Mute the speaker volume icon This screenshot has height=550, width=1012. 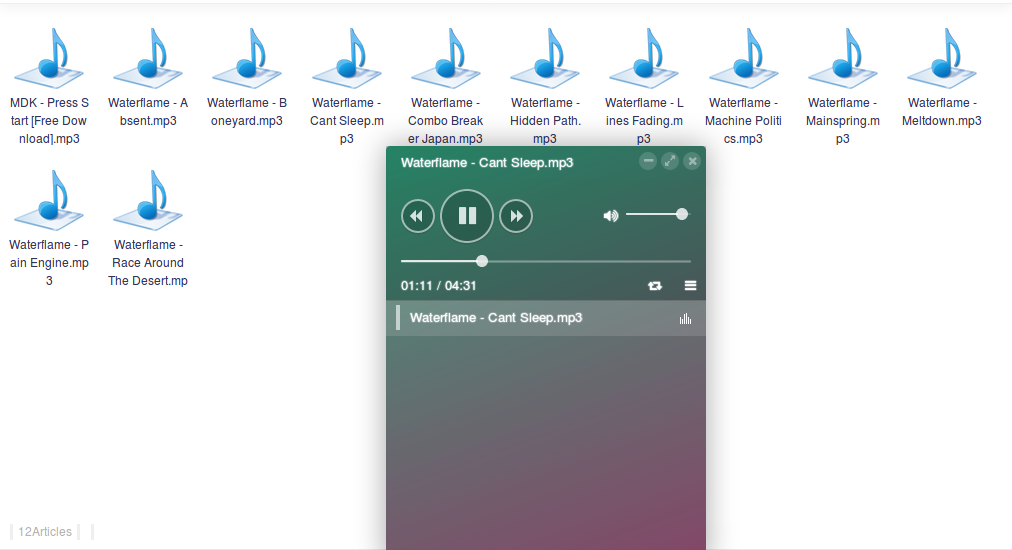click(x=611, y=216)
